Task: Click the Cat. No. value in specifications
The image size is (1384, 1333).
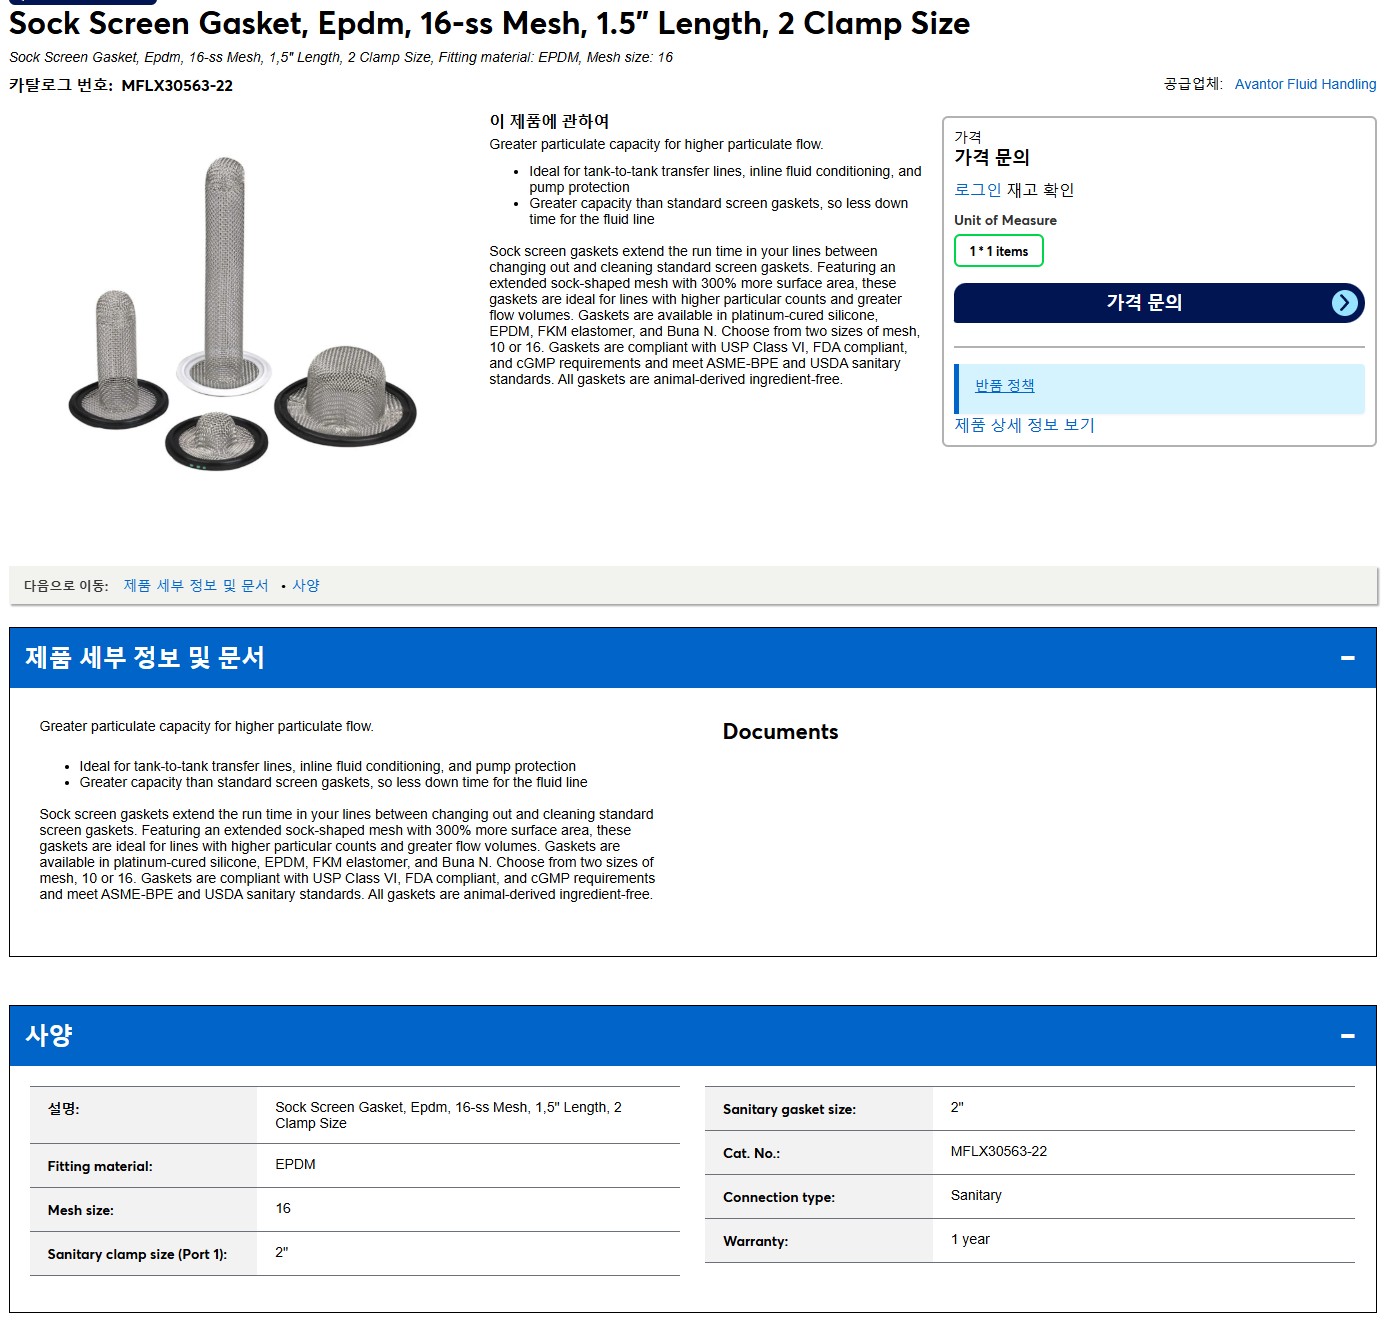Action: tap(998, 1152)
